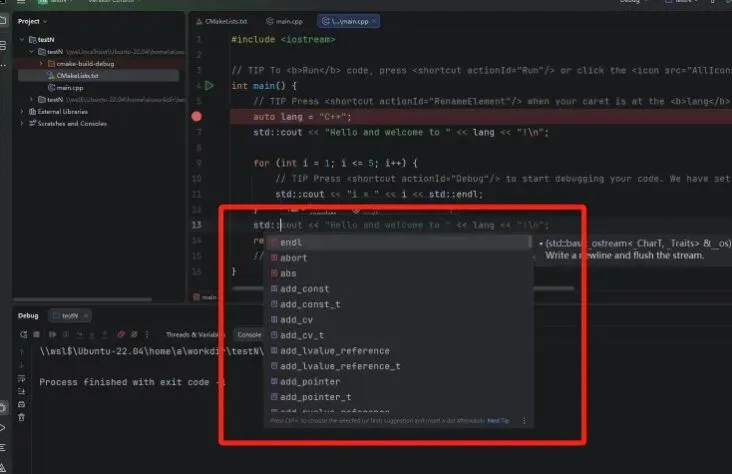Toggle the Mute Breakpoints icon
The image size is (732, 474).
(x=134, y=334)
